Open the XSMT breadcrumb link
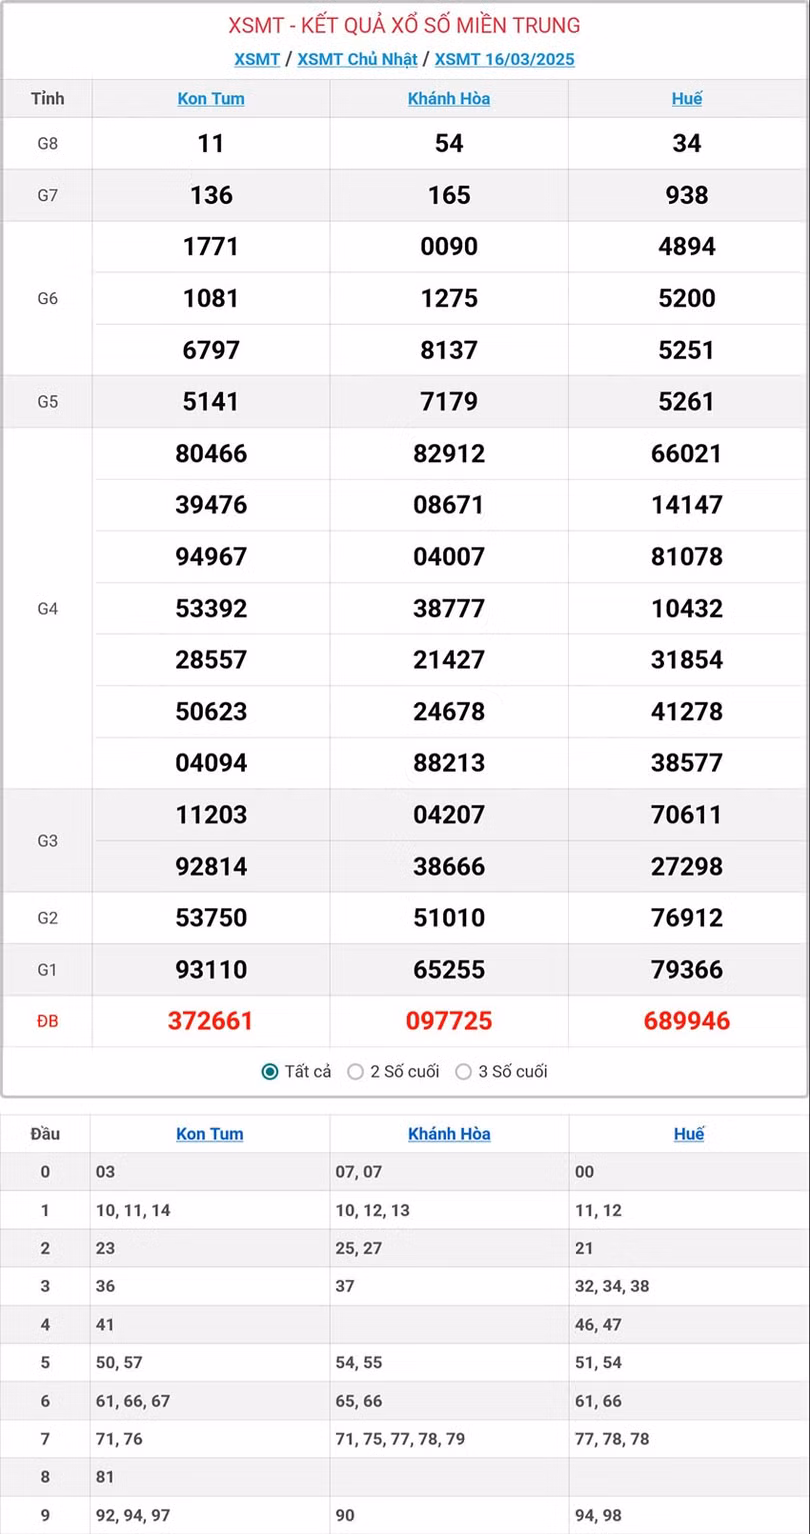This screenshot has height=1534, width=810. pos(257,59)
